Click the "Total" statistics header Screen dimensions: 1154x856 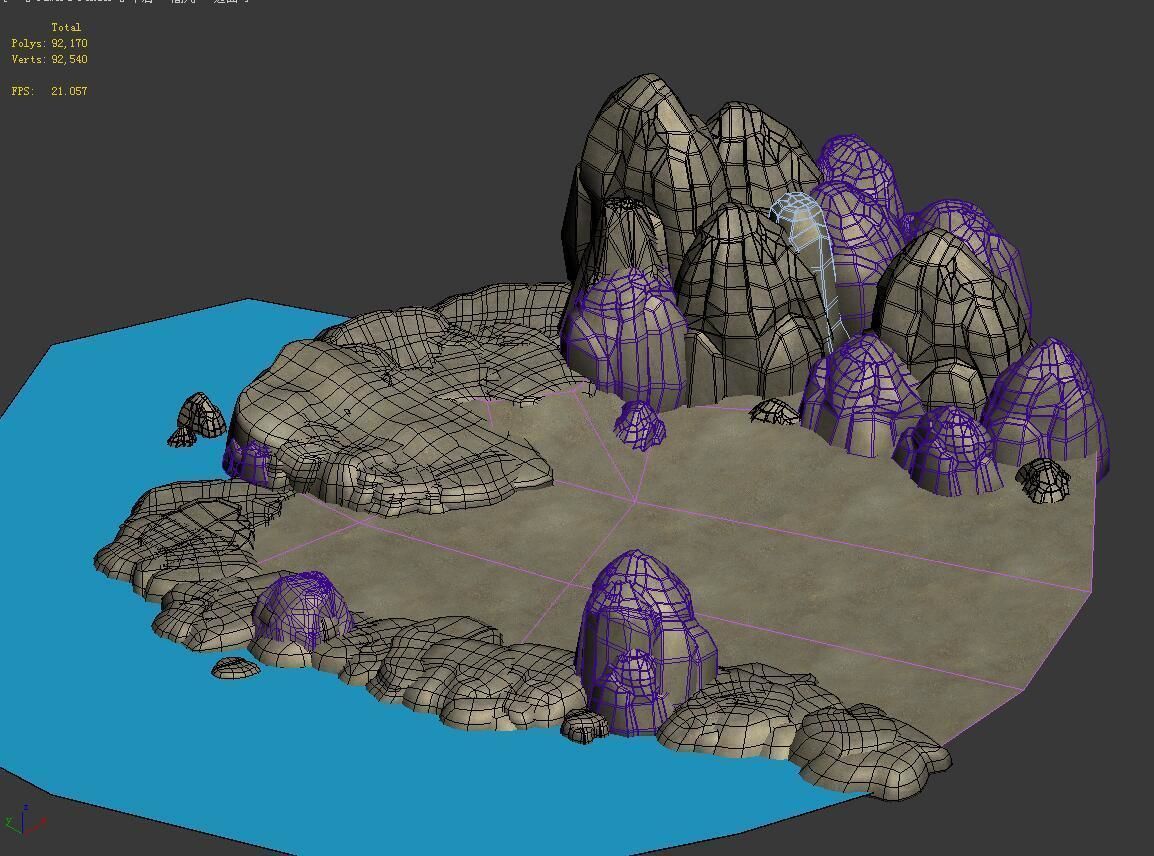tap(66, 27)
